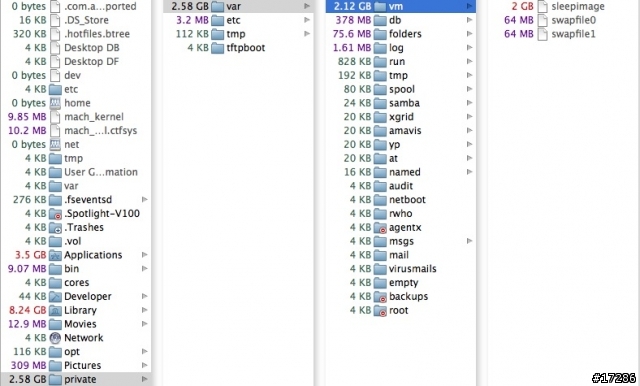640x386 pixels.
Task: Expand the msgs folder arrow
Action: coord(469,241)
